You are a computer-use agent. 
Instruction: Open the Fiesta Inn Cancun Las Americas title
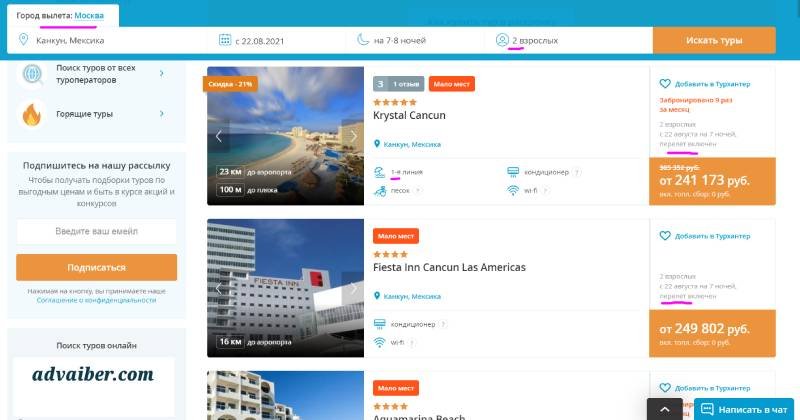(449, 267)
